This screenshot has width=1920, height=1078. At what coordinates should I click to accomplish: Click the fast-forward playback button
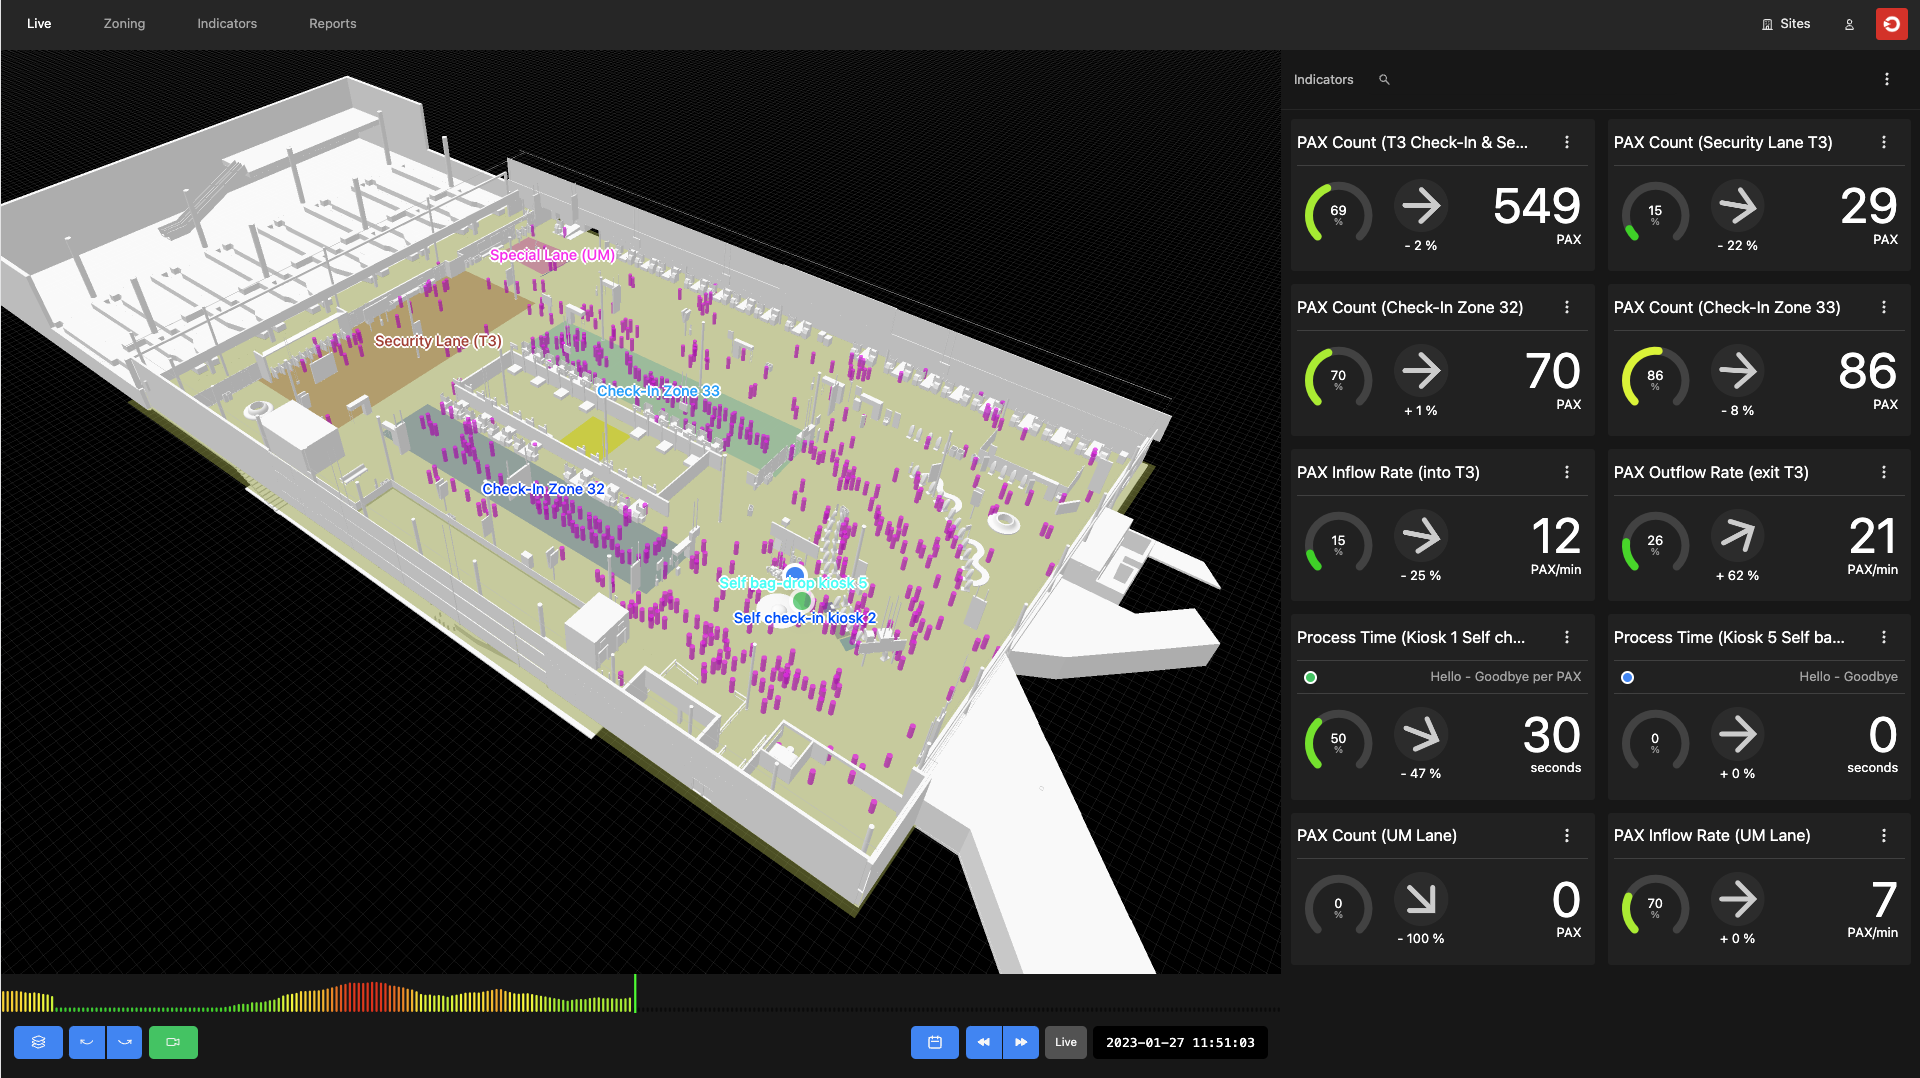[1021, 1042]
